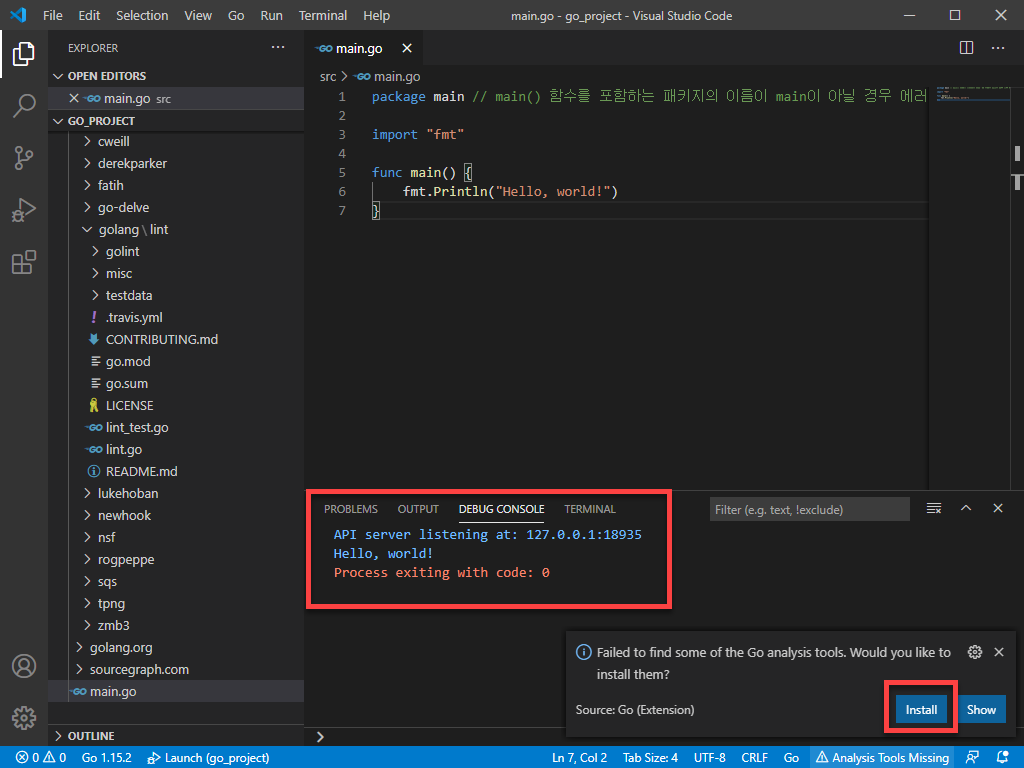Maximize the bottom panel size
Screen dimensions: 1024x768
coord(966,508)
